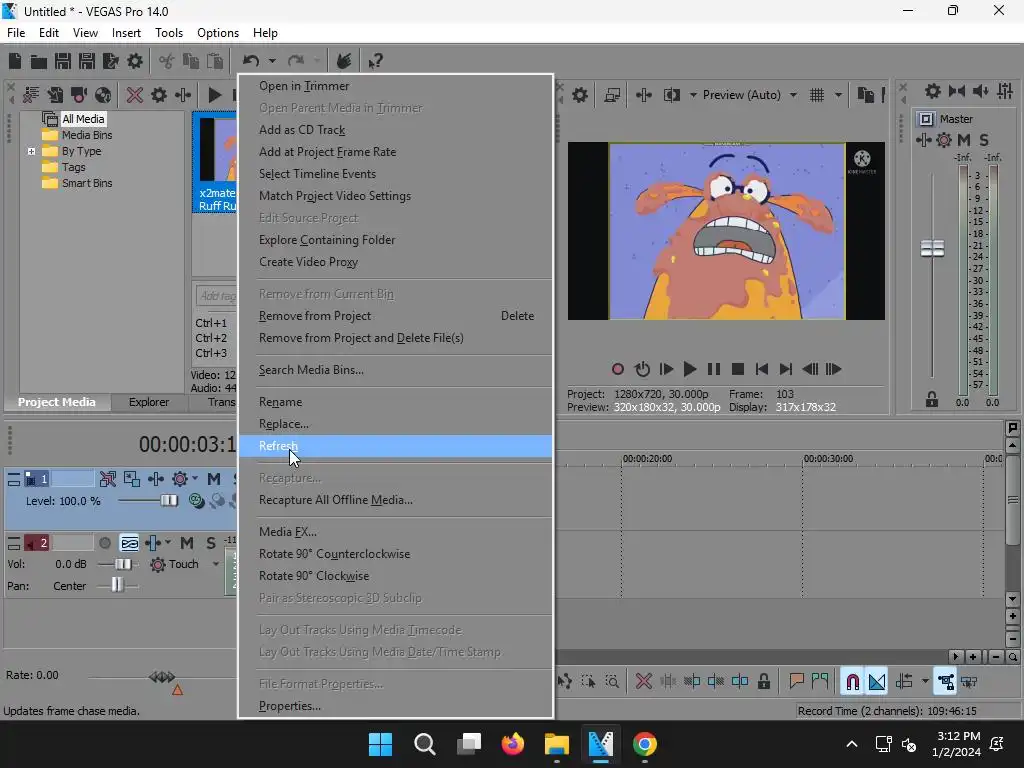Open video track 1 automation dropdown arrow
Viewport: 1024px width, 768px height.
(x=195, y=479)
